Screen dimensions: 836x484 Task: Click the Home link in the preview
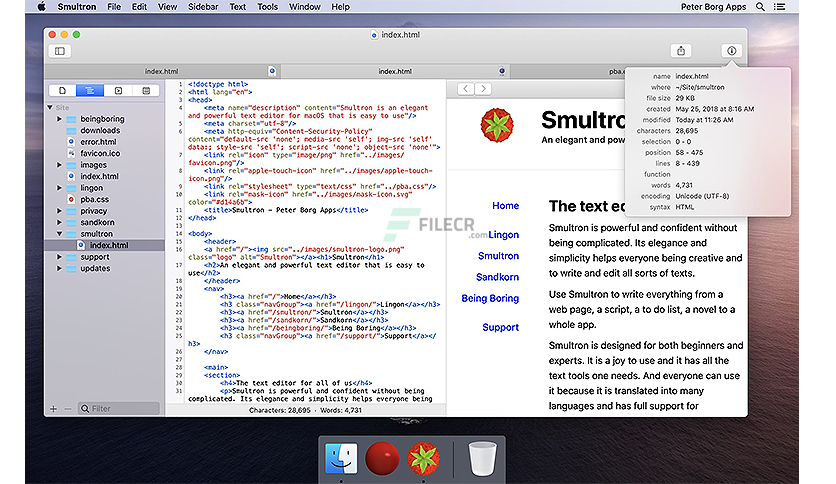[x=505, y=206]
